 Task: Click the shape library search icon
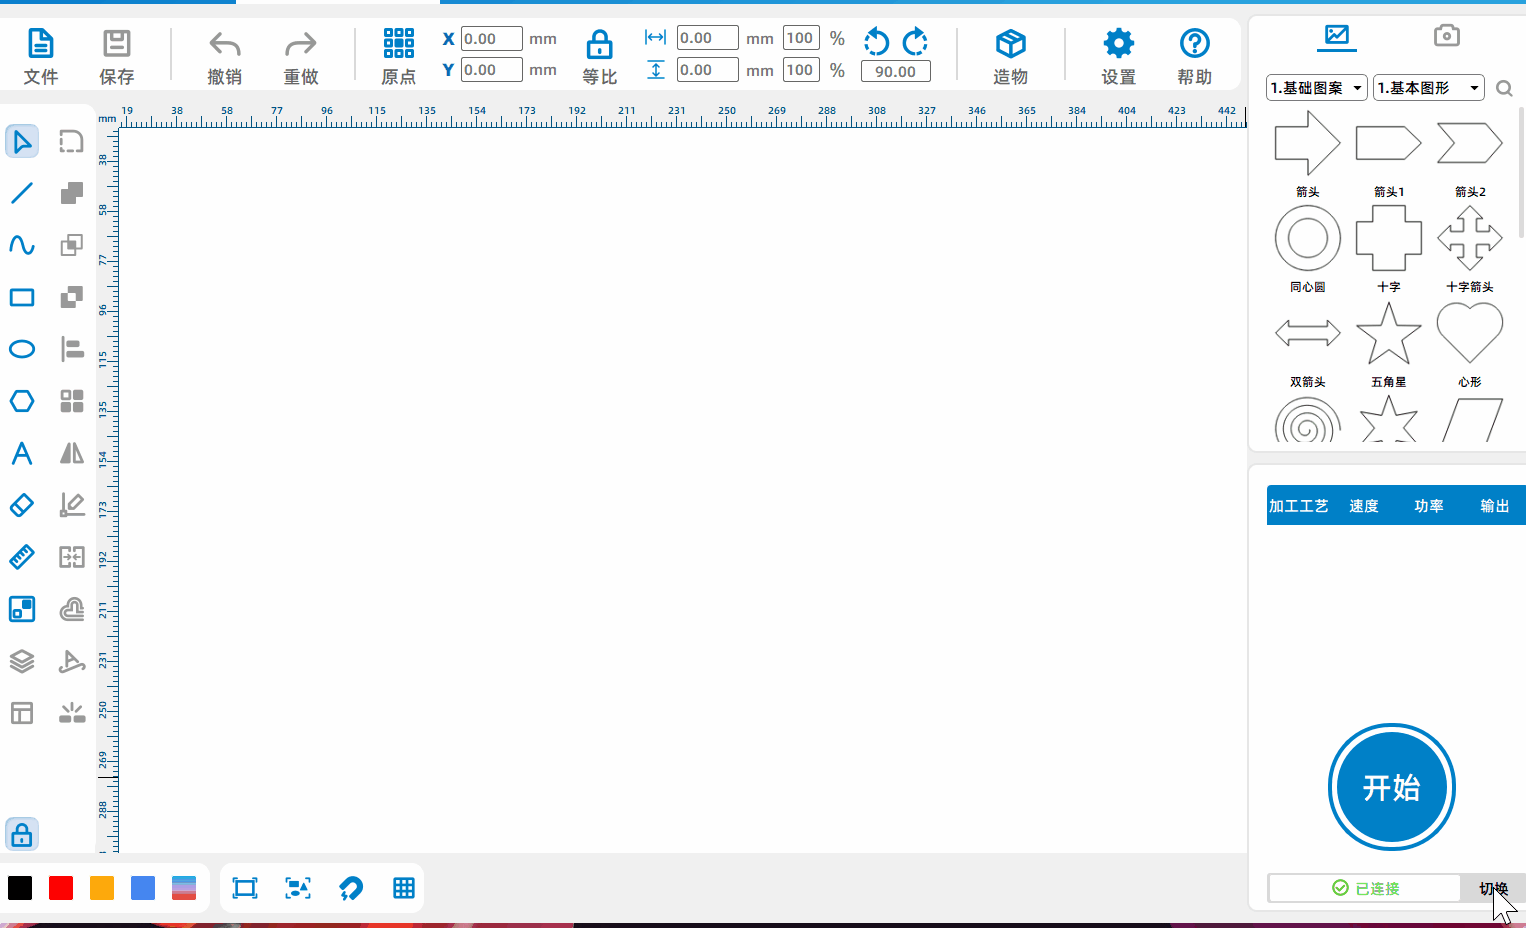(x=1504, y=89)
